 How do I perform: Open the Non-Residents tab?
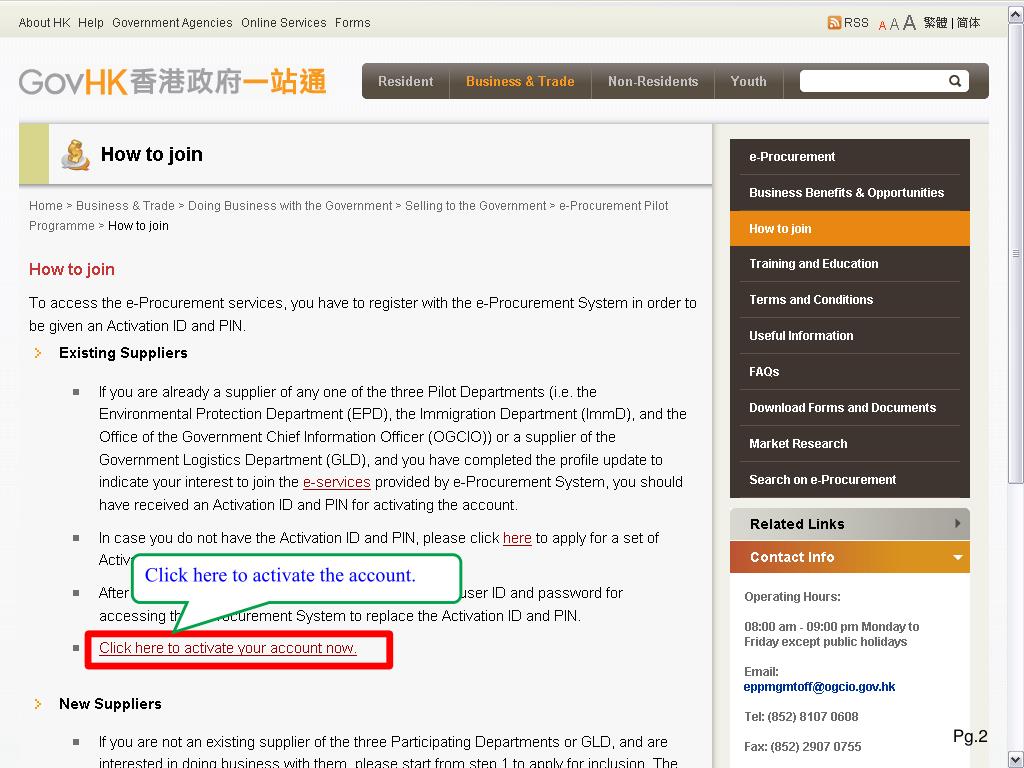[x=653, y=81]
